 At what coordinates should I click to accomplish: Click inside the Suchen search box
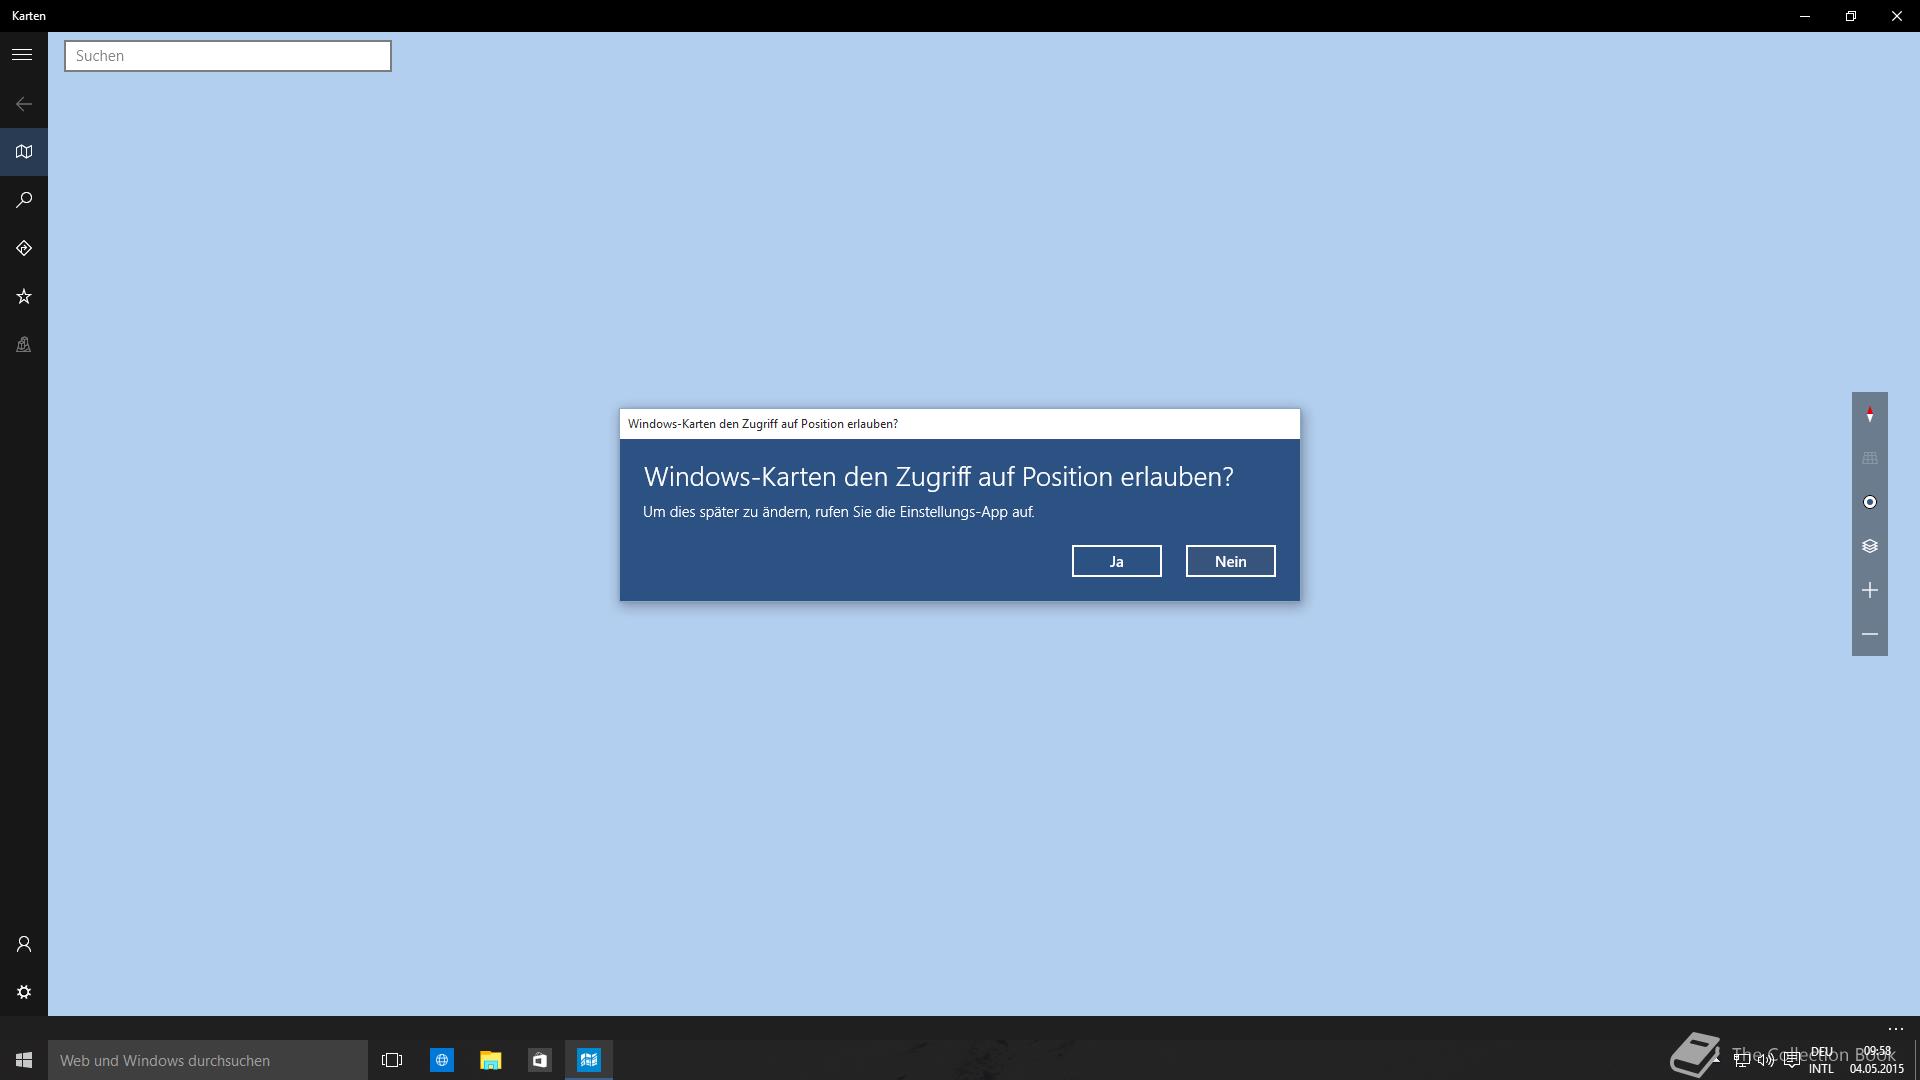point(228,56)
